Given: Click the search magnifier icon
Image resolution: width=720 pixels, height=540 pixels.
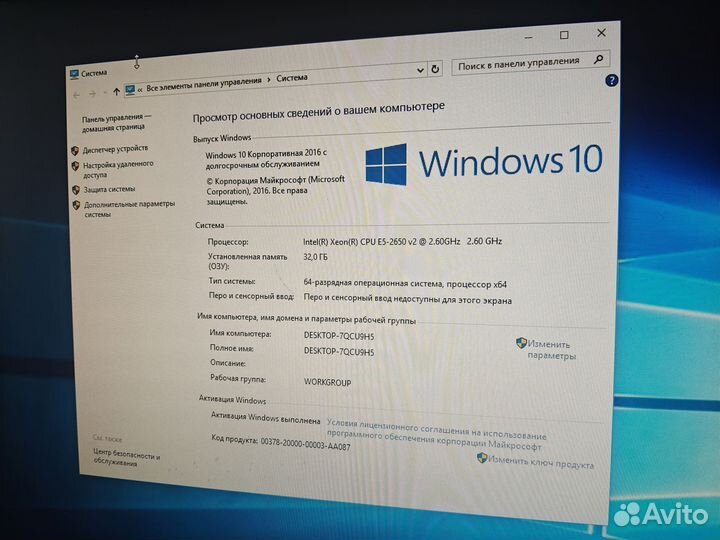Looking at the screenshot, I should point(598,59).
